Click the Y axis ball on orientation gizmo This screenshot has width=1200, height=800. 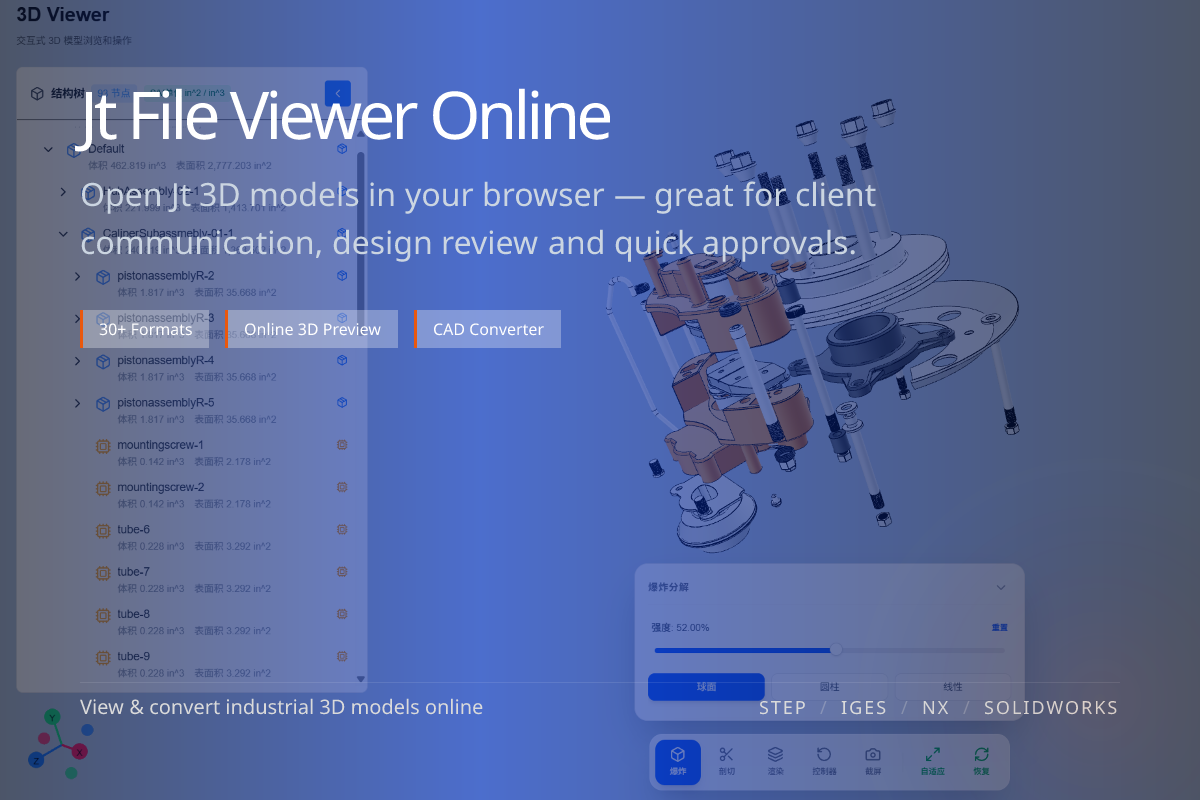pos(53,717)
